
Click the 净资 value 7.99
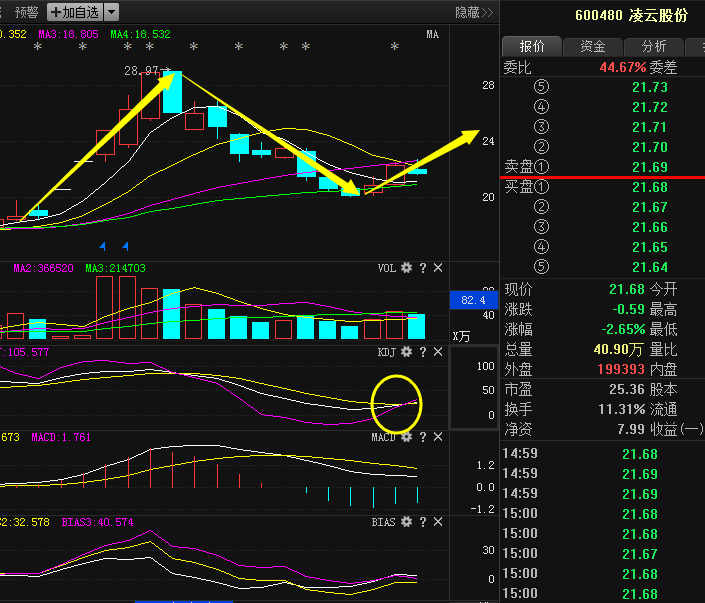point(631,429)
